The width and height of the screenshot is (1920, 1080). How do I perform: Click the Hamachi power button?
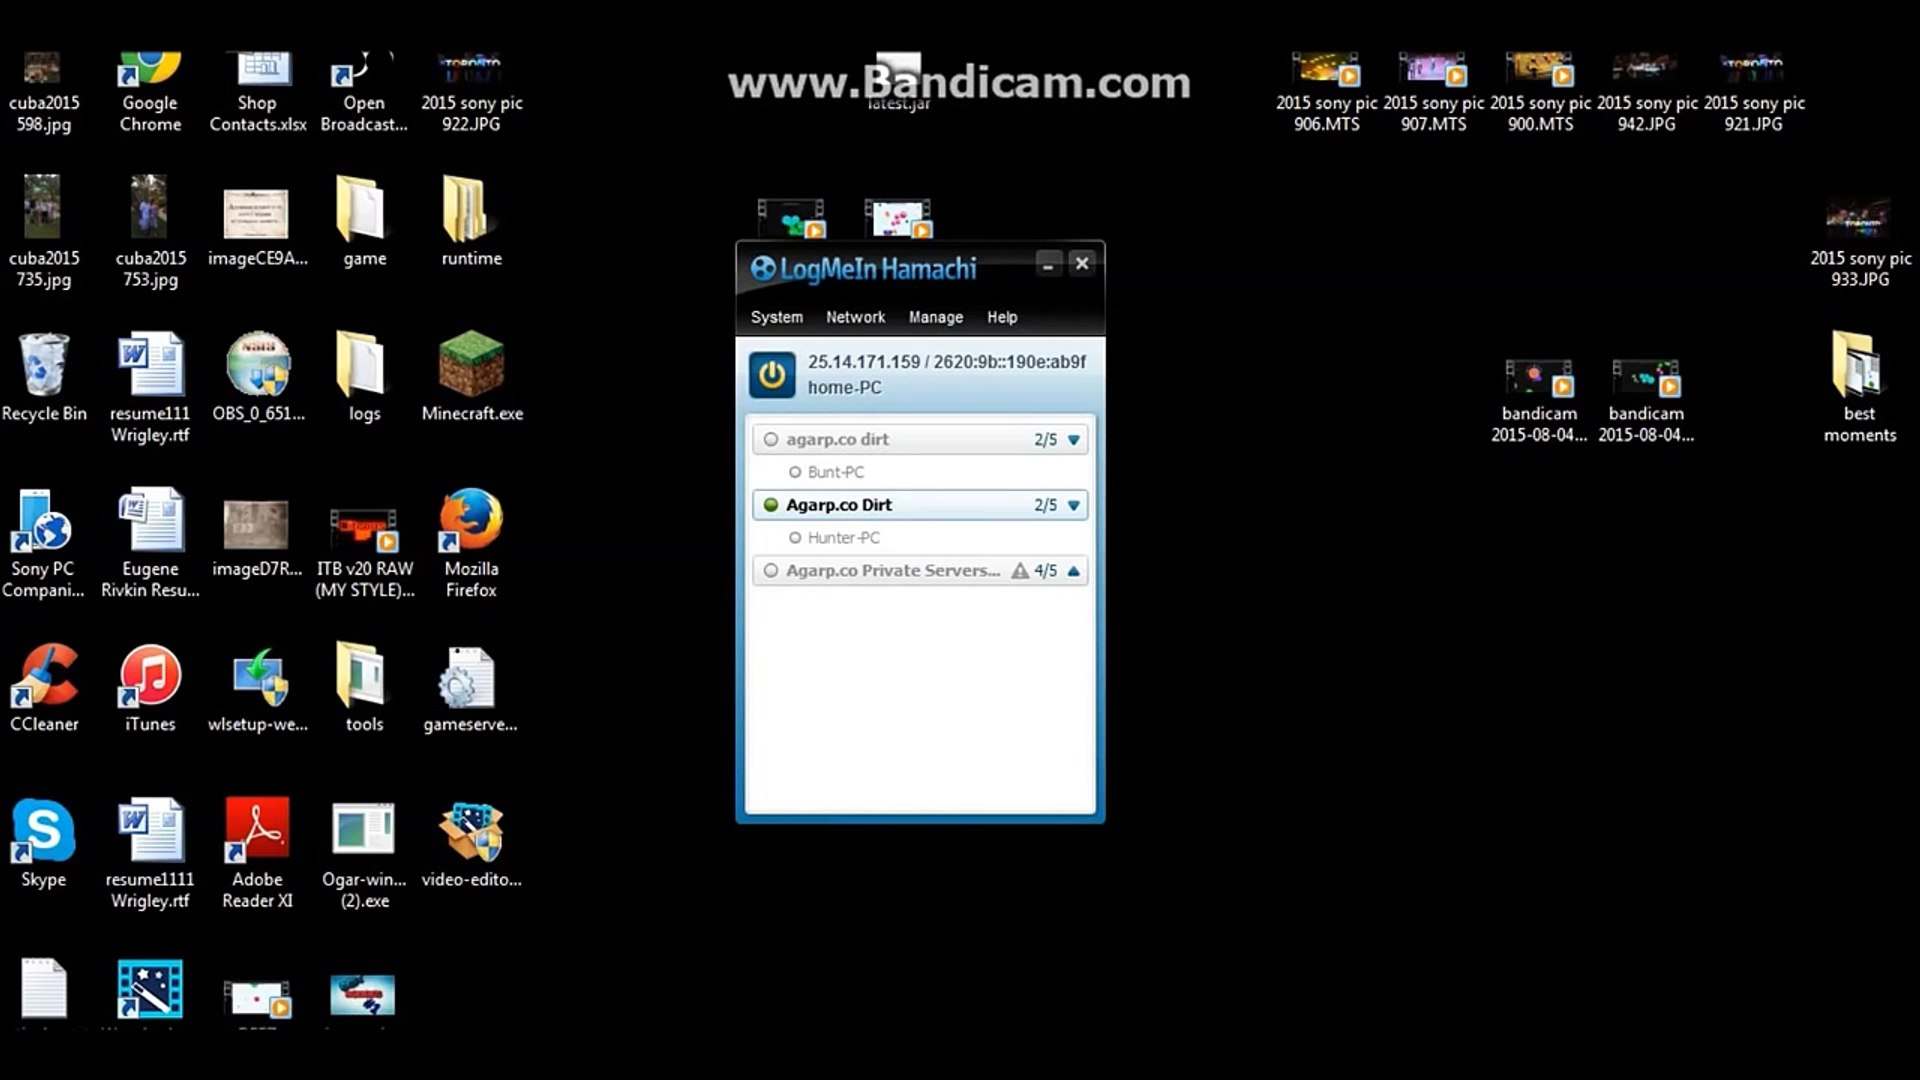pos(772,375)
